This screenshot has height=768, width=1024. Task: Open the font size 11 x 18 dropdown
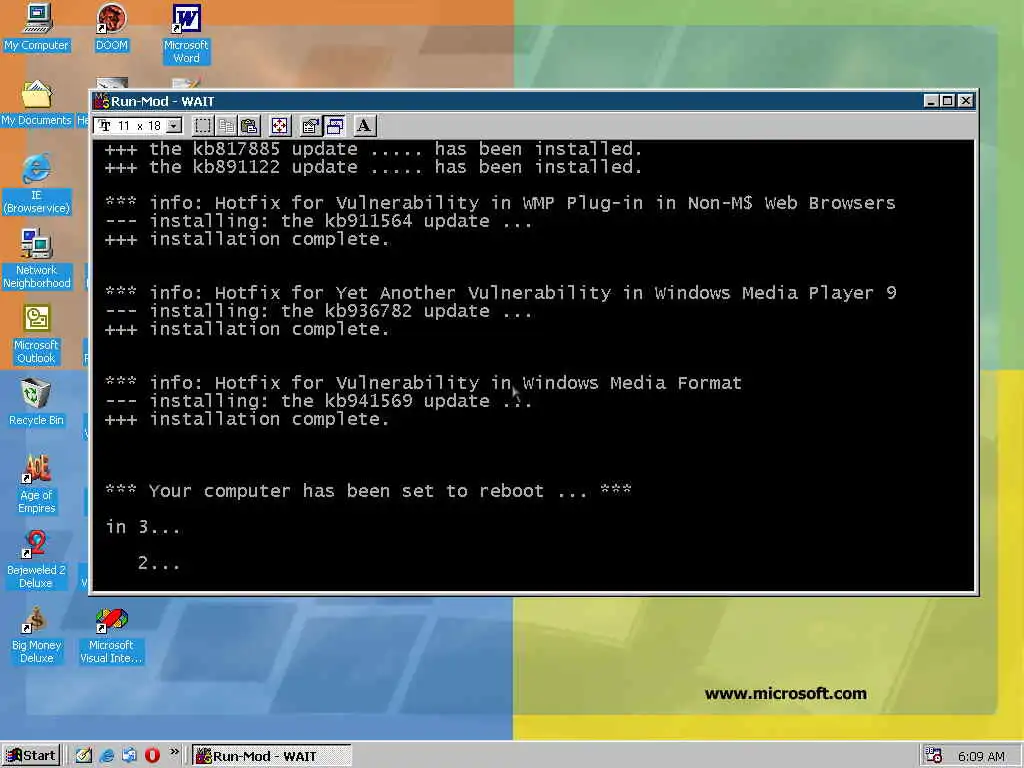coord(174,125)
